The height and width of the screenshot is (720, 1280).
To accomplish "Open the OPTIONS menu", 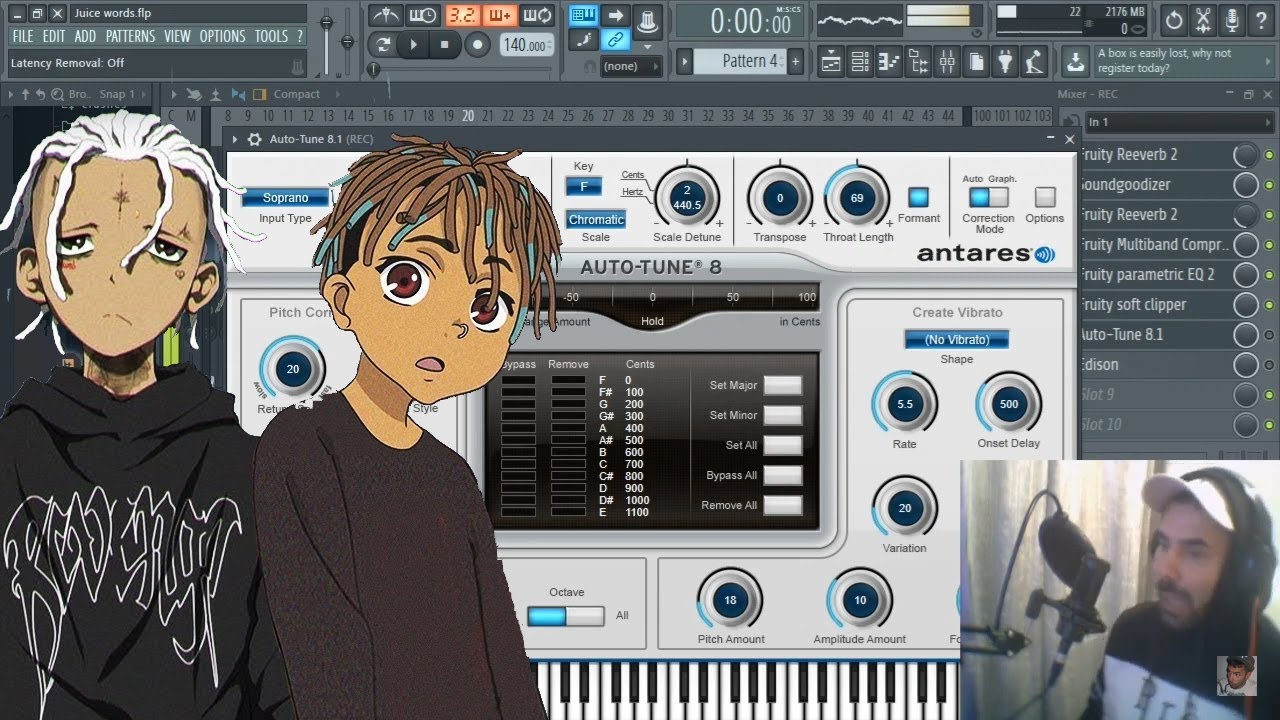I will click(x=222, y=36).
